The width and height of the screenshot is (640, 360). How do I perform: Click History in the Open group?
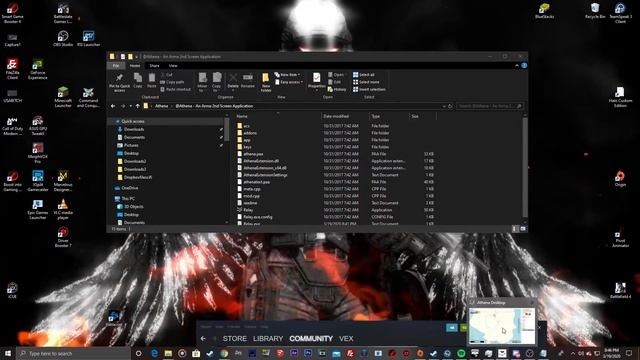337,89
